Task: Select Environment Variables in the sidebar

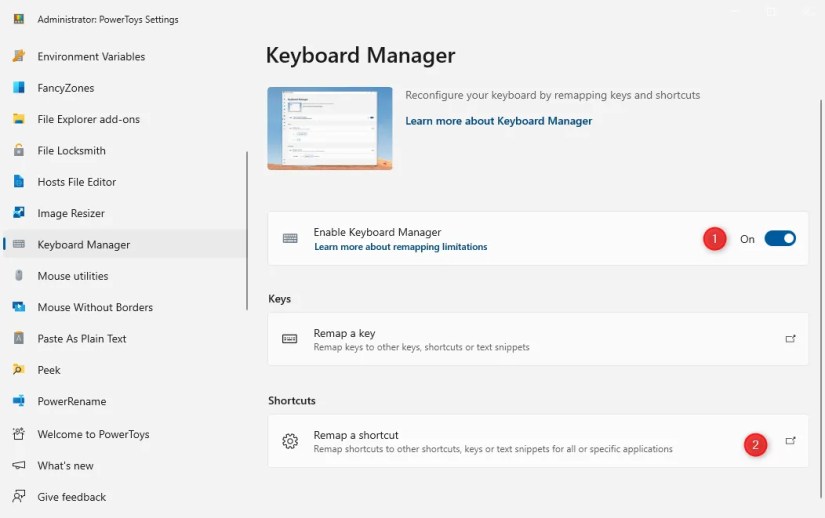Action: pyautogui.click(x=91, y=57)
